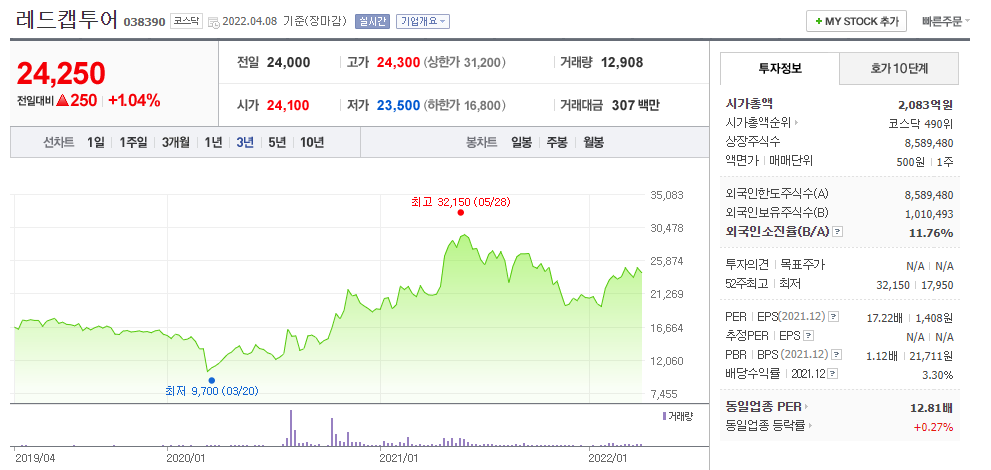Click the red up-arrow change indicator

[x=62, y=100]
